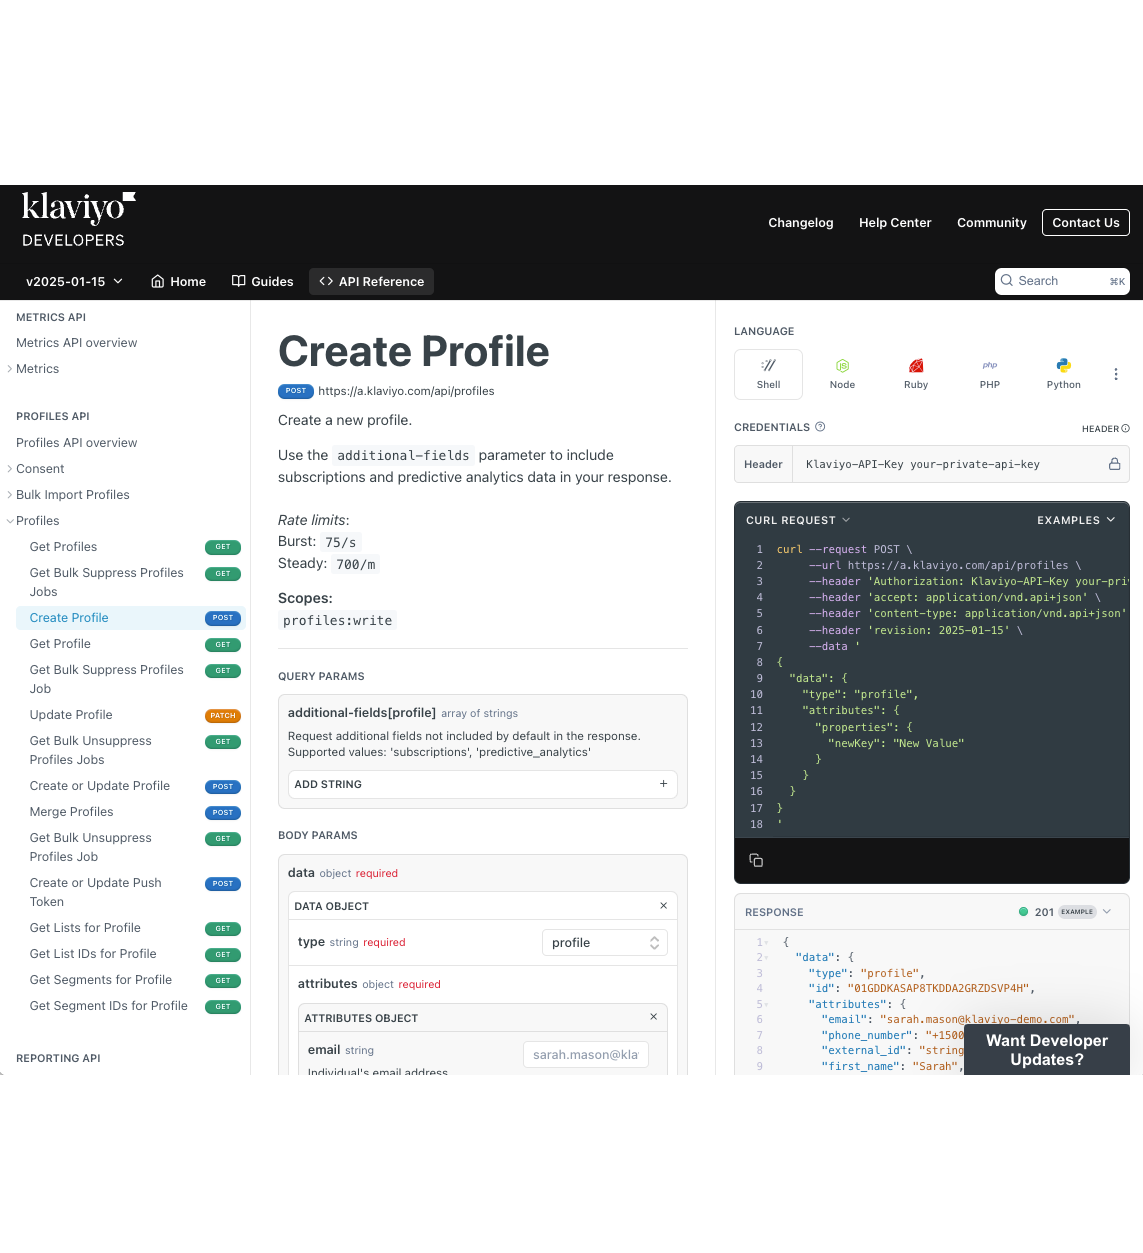
Task: Close the Data Object panel
Action: pyautogui.click(x=663, y=906)
